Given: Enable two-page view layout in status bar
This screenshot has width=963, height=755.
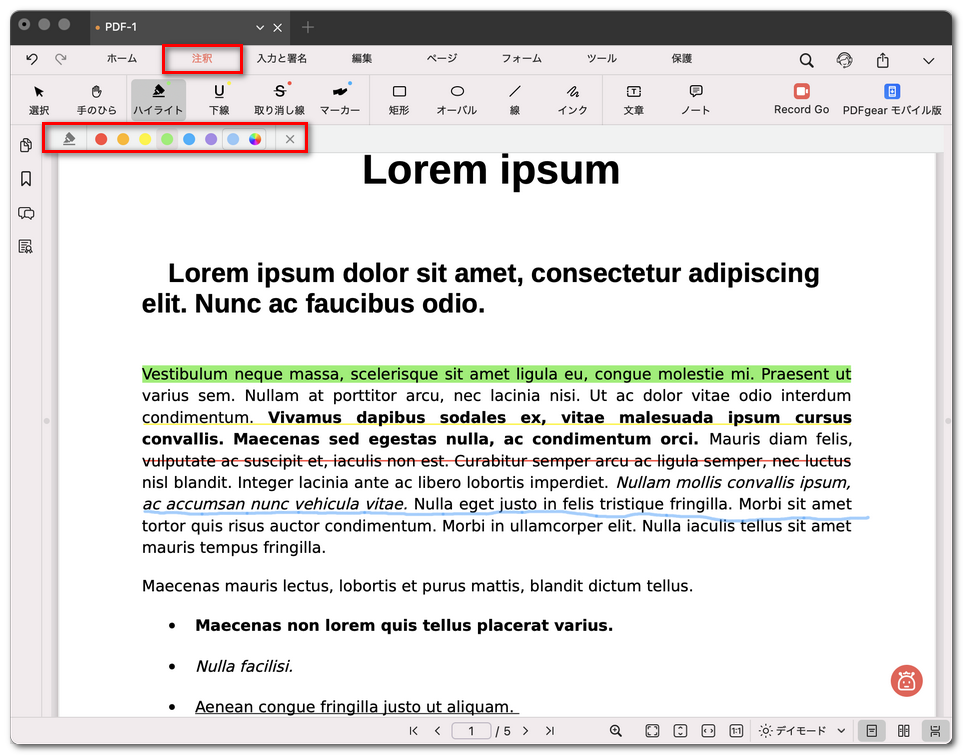Looking at the screenshot, I should (904, 731).
